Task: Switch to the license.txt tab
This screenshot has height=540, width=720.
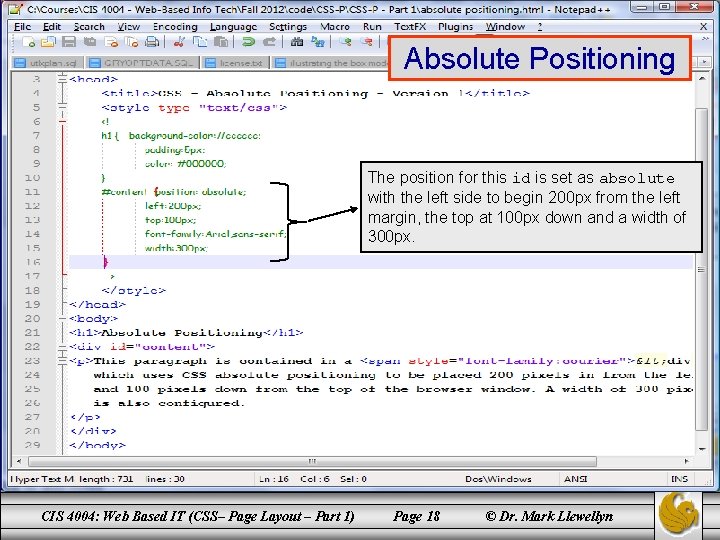Action: [x=235, y=63]
